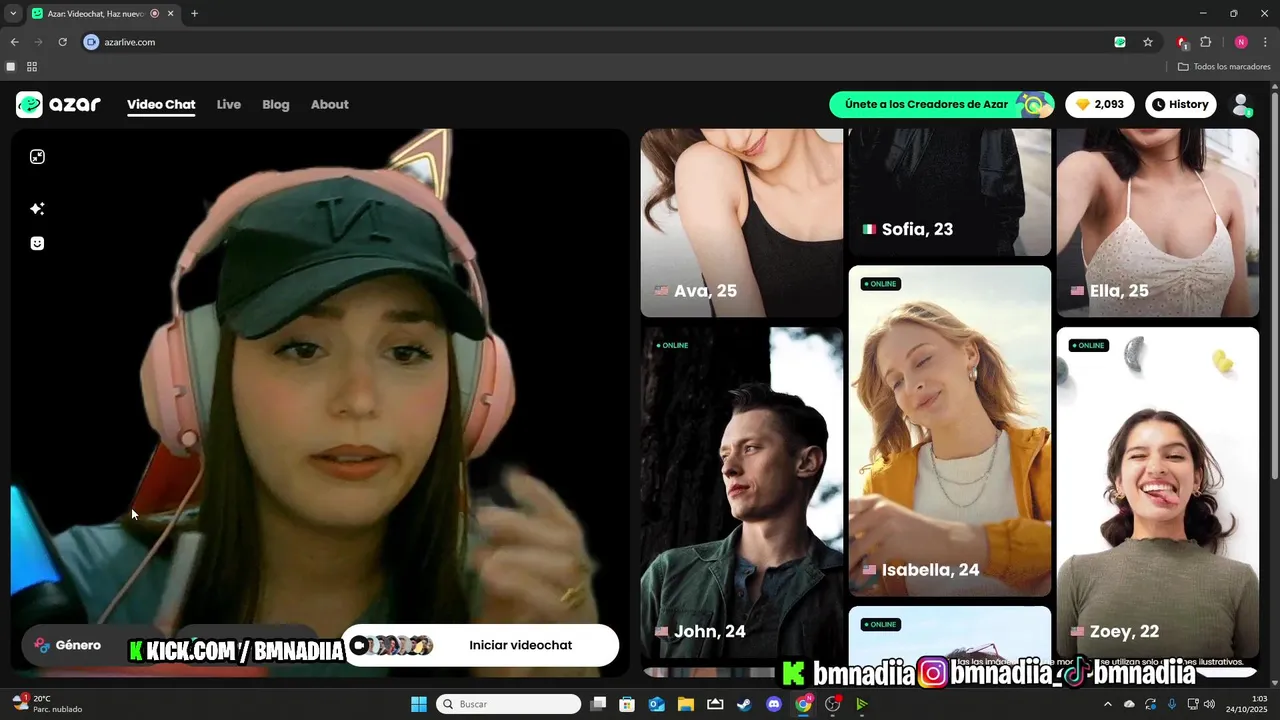The image size is (1280, 720).
Task: Open Isabella, 24 profile card
Action: tap(950, 431)
